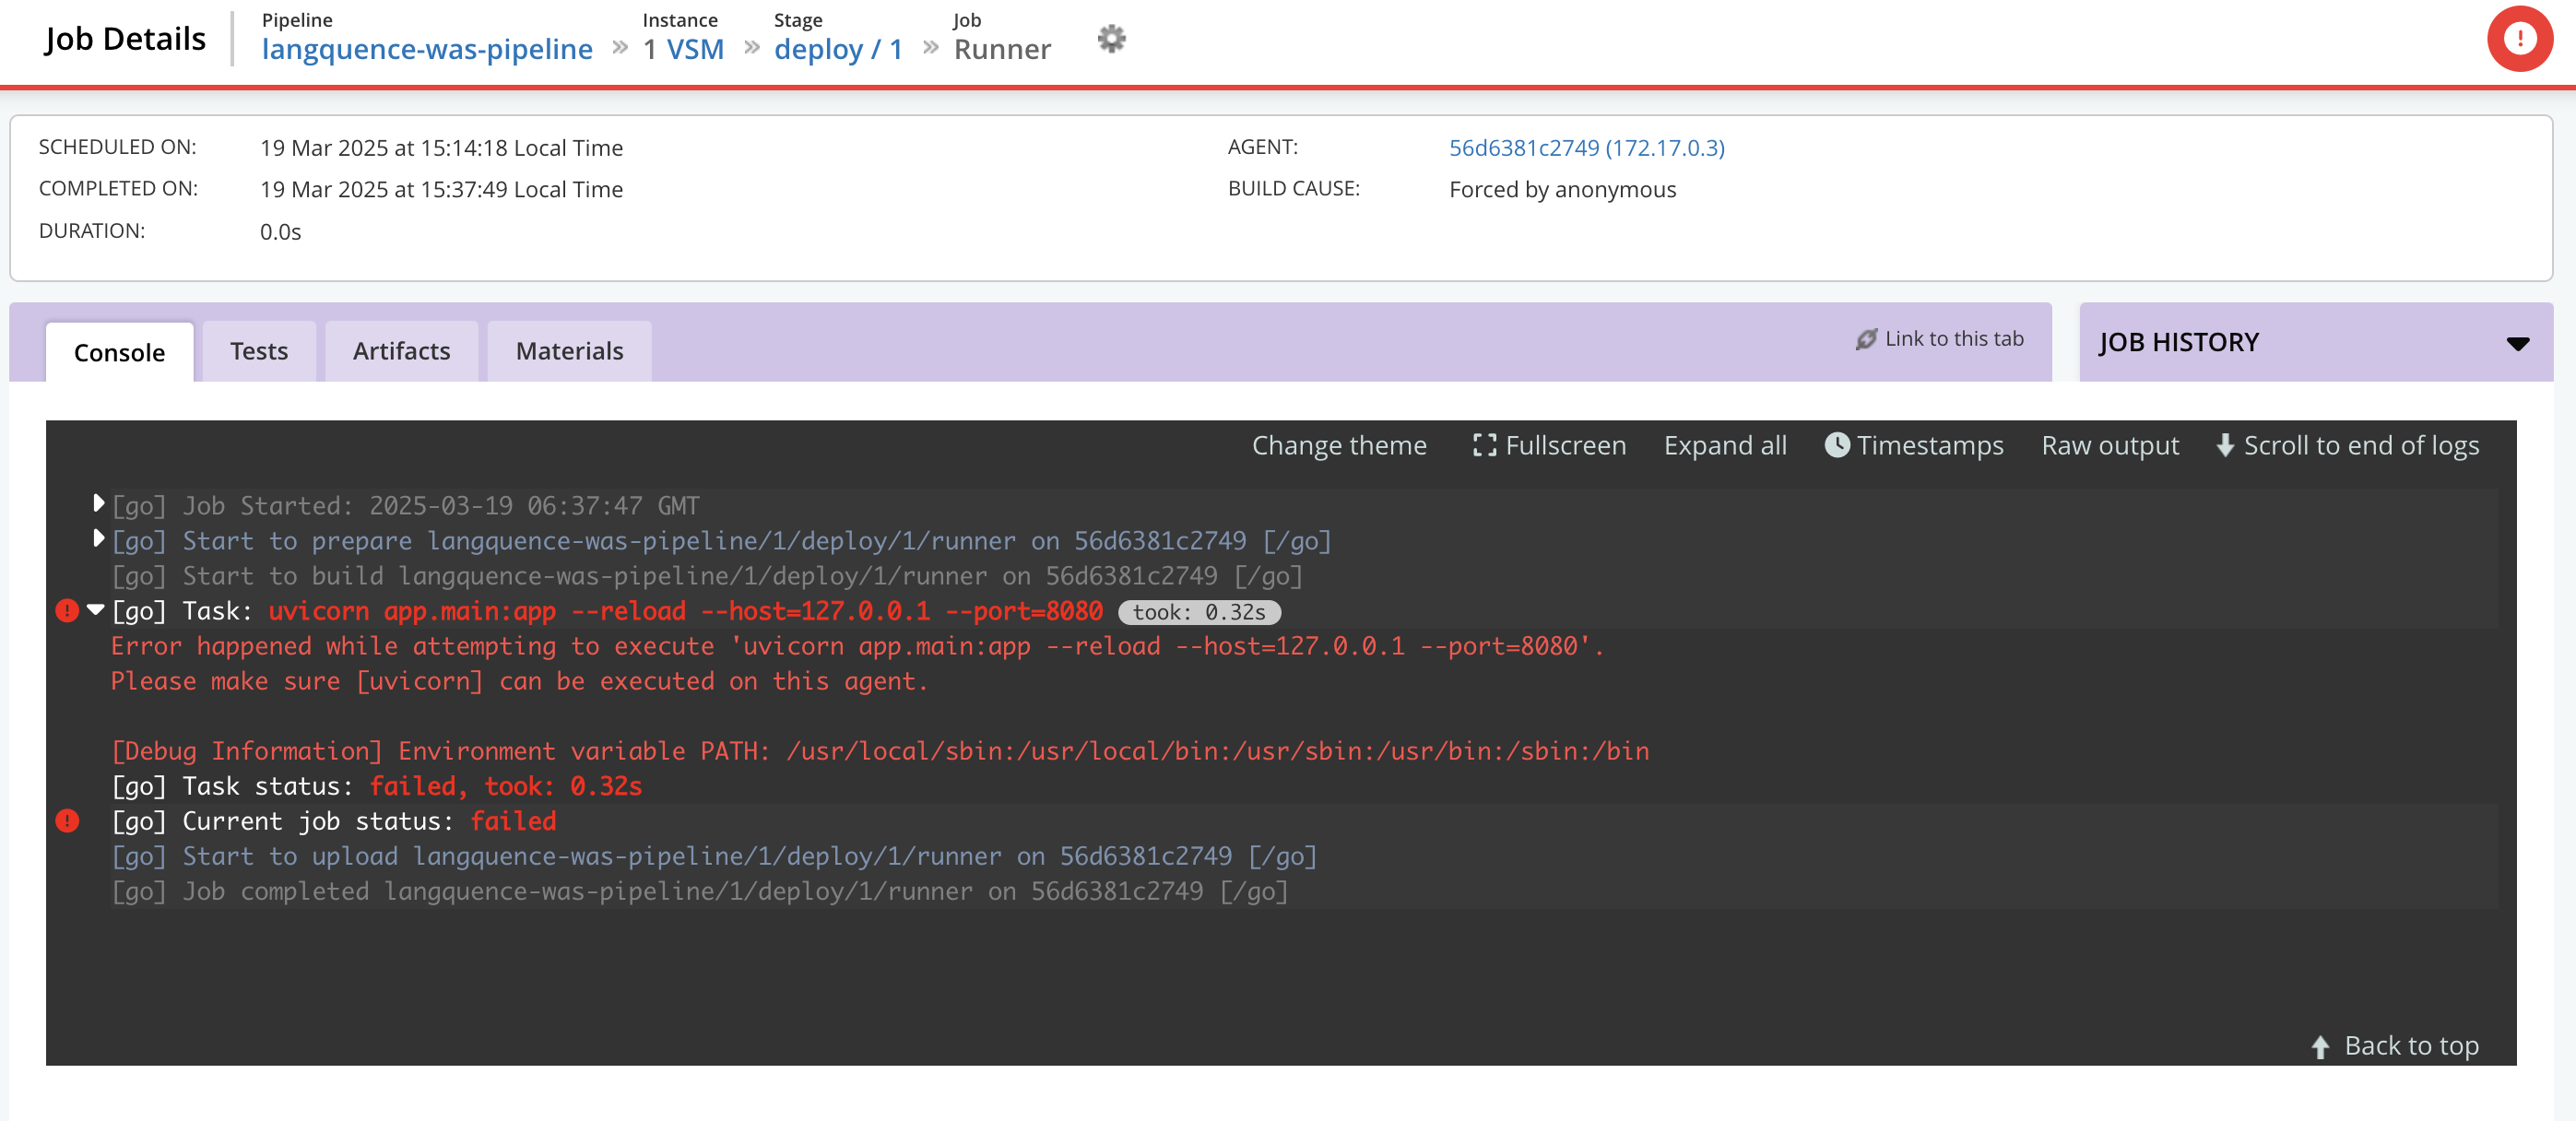The image size is (2576, 1121).
Task: Click Scroll to end of logs
Action: click(2361, 445)
